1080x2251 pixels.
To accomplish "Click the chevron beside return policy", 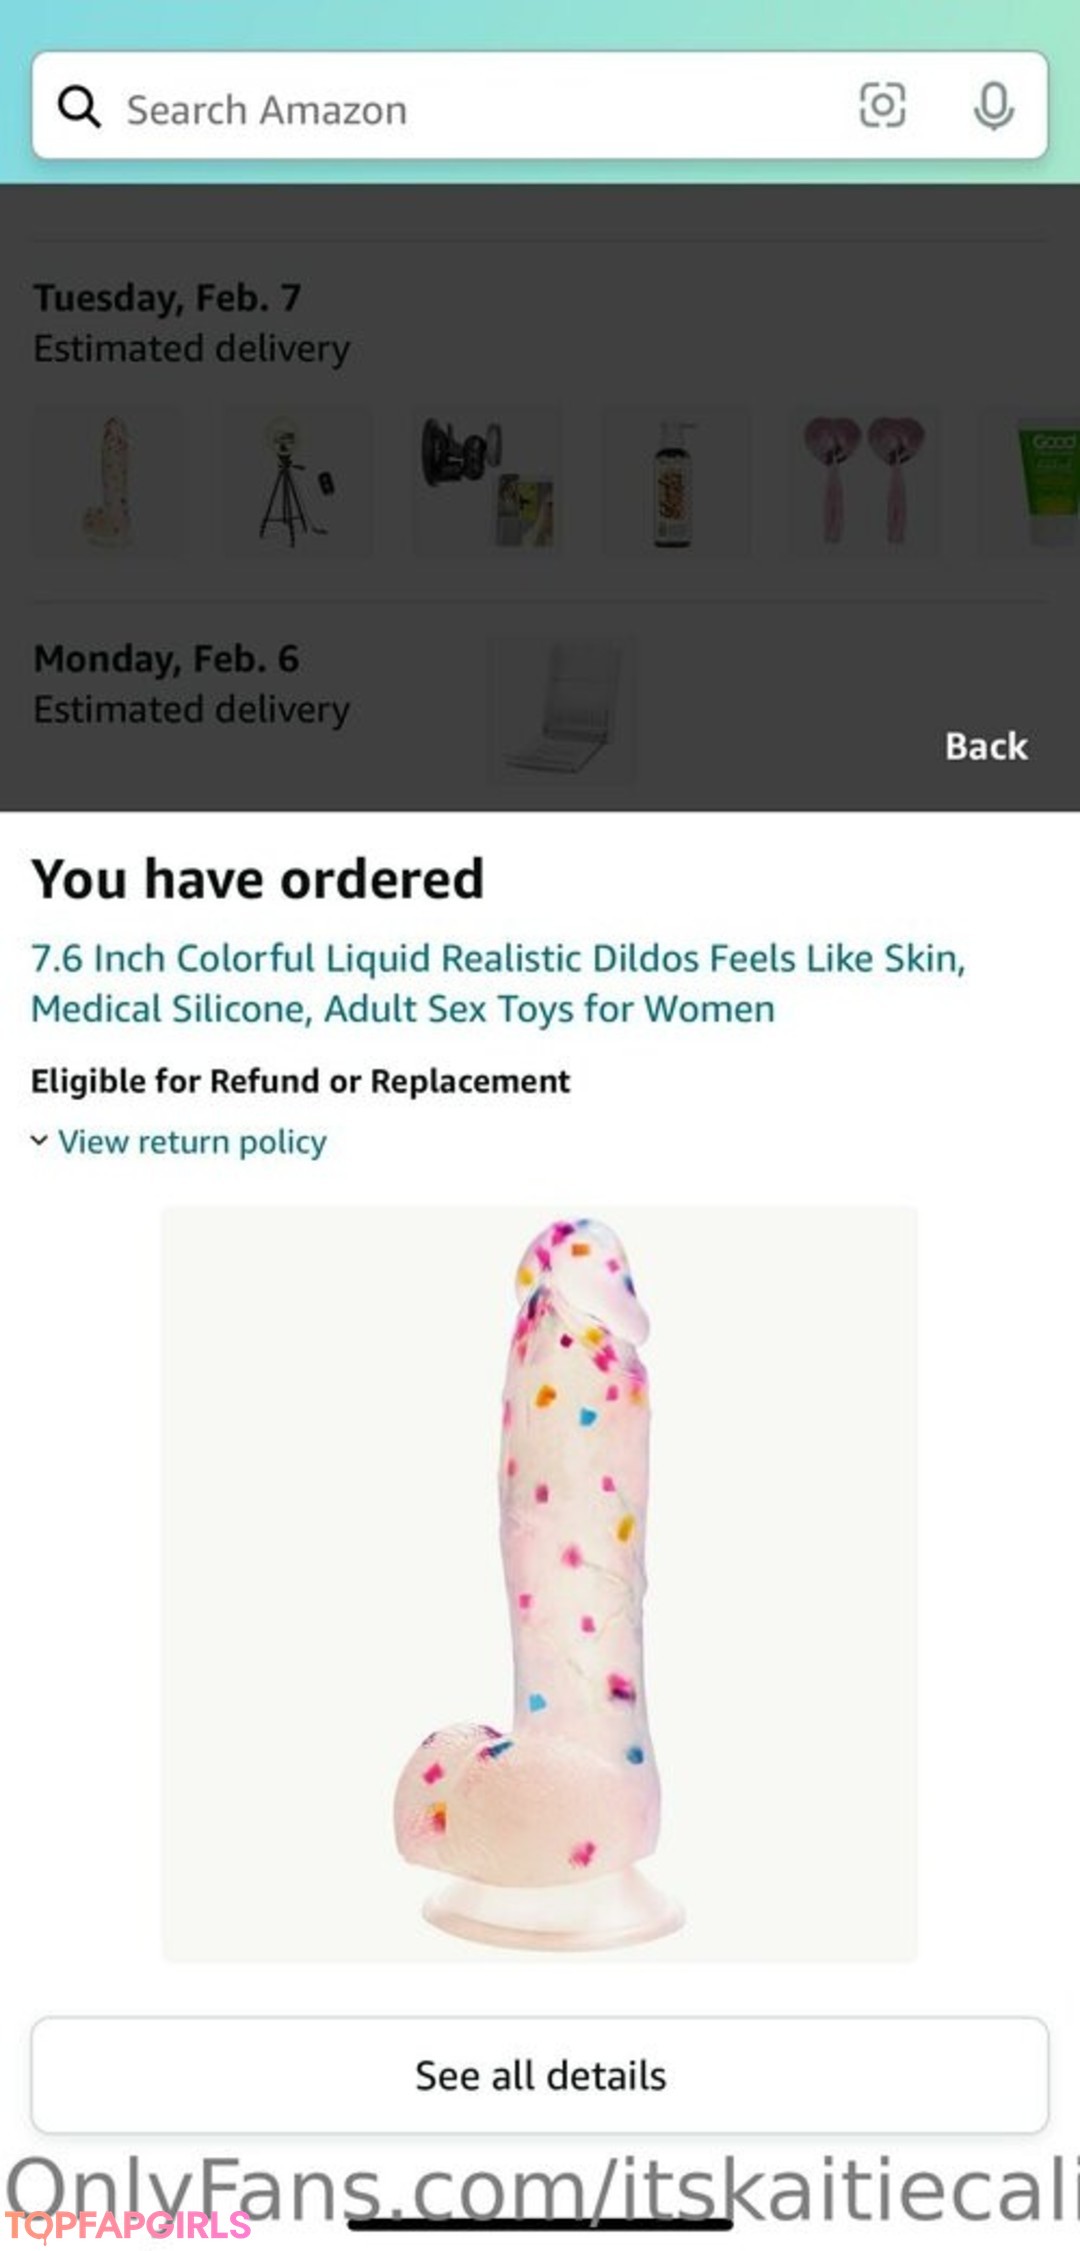I will [39, 1141].
